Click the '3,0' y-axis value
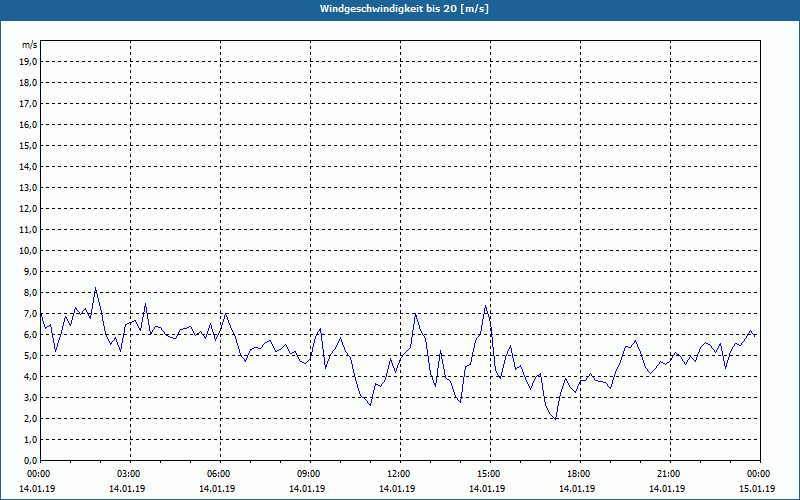The image size is (800, 500). (30, 397)
